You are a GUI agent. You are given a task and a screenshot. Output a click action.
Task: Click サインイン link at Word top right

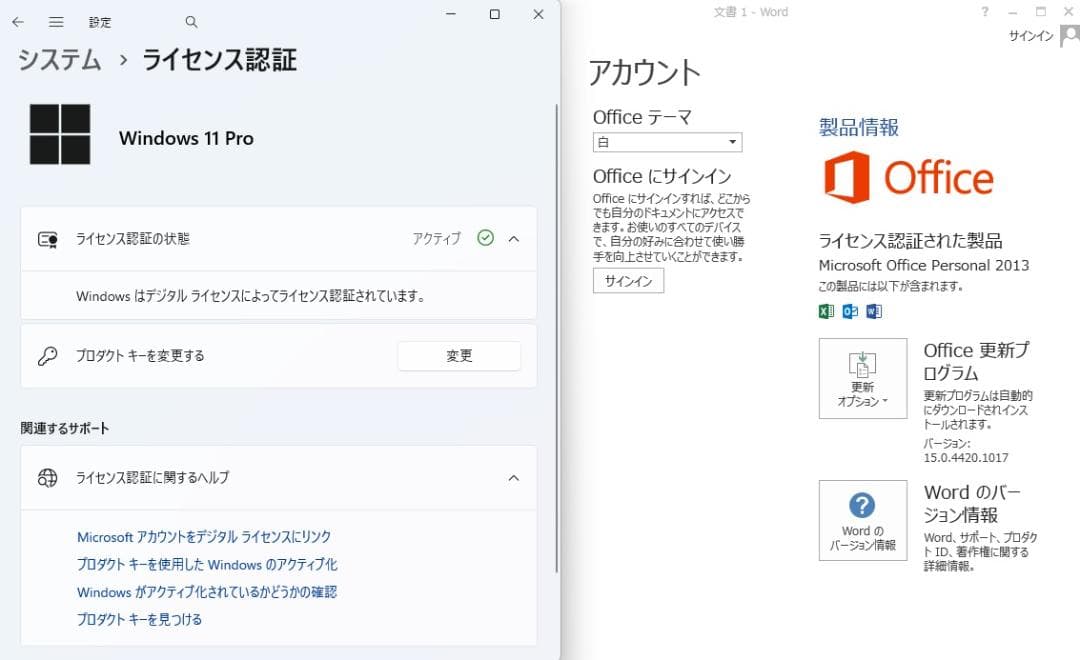point(1031,36)
